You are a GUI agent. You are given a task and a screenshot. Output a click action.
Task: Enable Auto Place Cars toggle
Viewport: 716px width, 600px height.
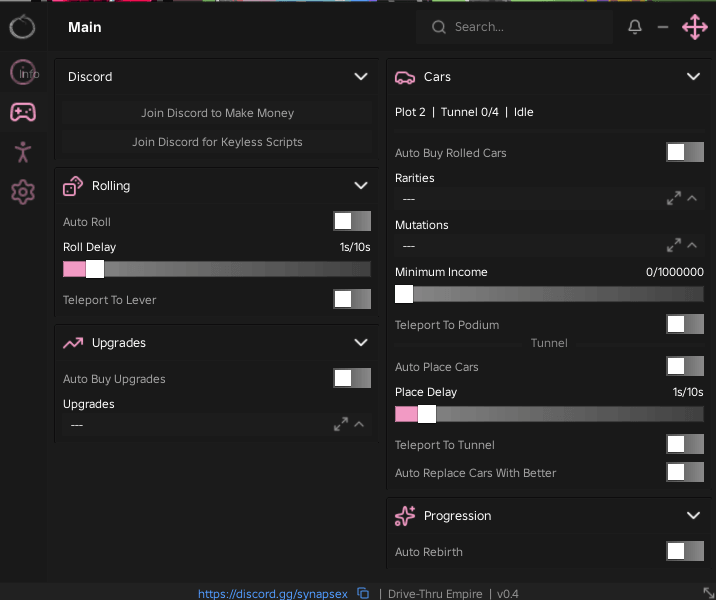coord(685,366)
